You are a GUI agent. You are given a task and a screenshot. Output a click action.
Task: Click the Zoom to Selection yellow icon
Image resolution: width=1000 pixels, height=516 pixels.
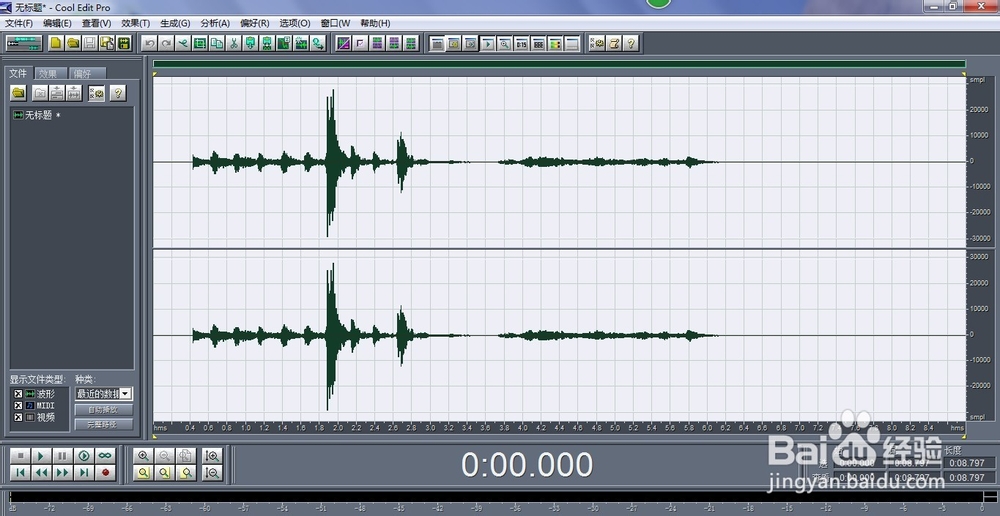click(x=143, y=473)
